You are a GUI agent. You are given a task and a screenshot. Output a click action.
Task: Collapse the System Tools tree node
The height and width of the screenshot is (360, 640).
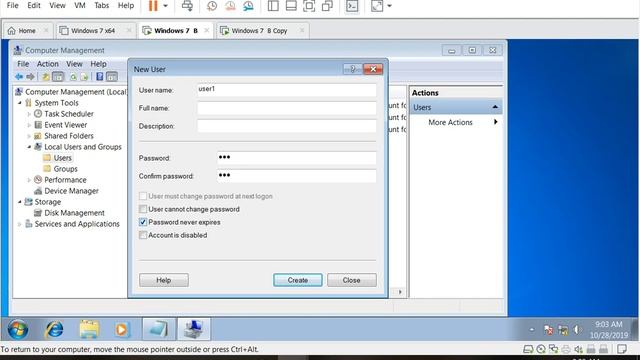point(20,103)
